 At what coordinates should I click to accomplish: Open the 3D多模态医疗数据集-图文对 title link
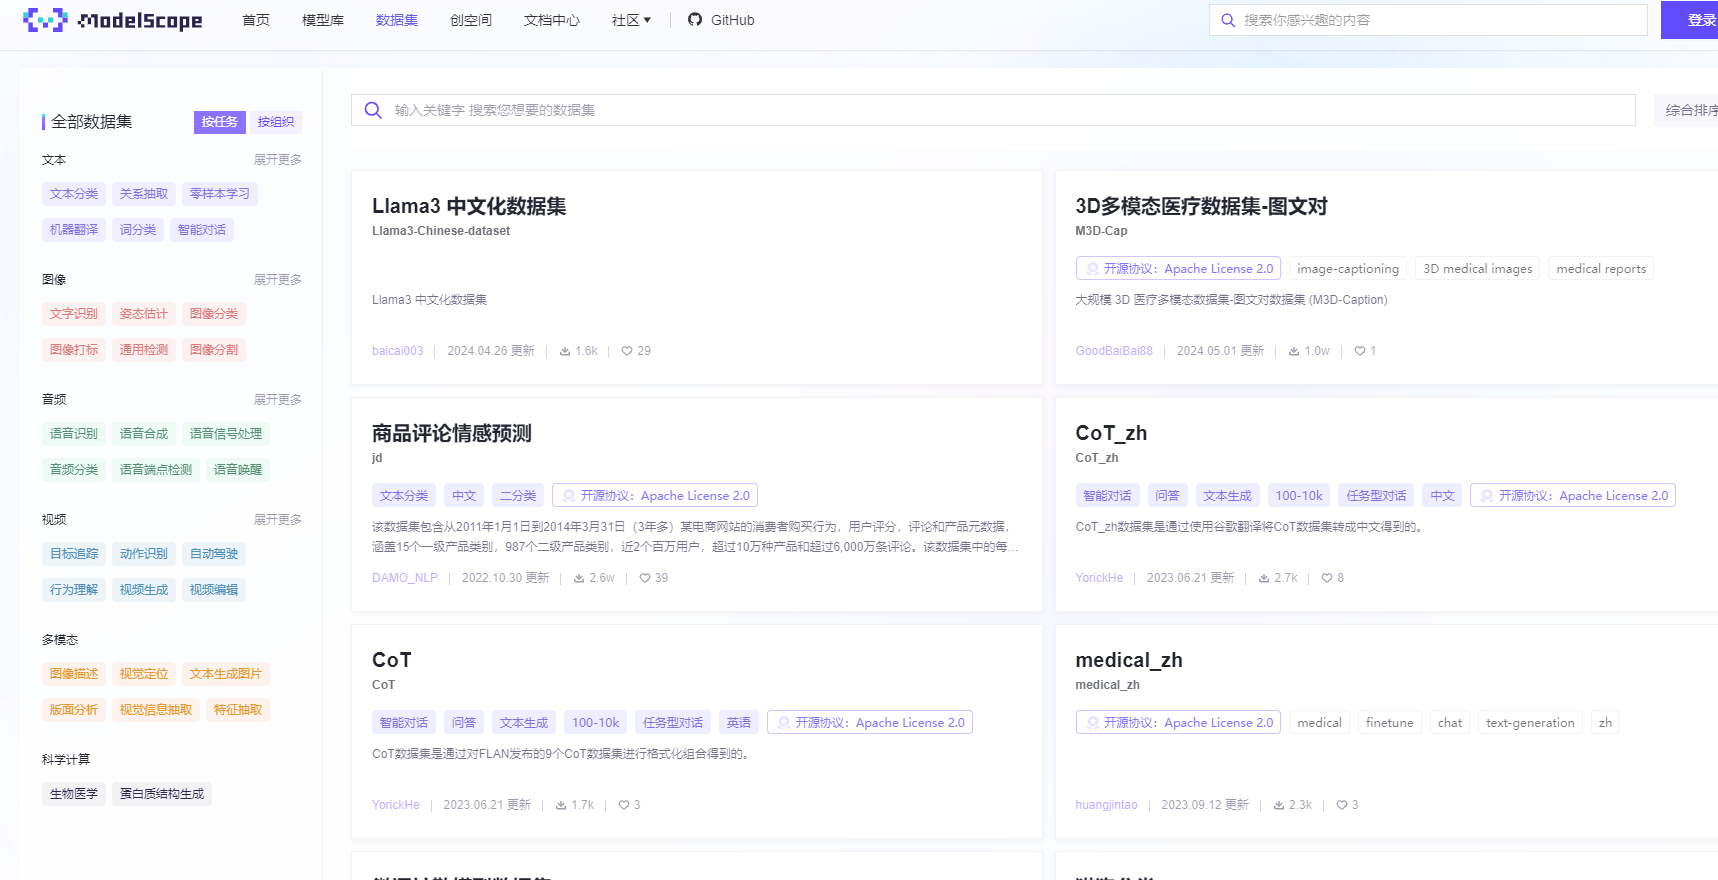click(x=1201, y=206)
